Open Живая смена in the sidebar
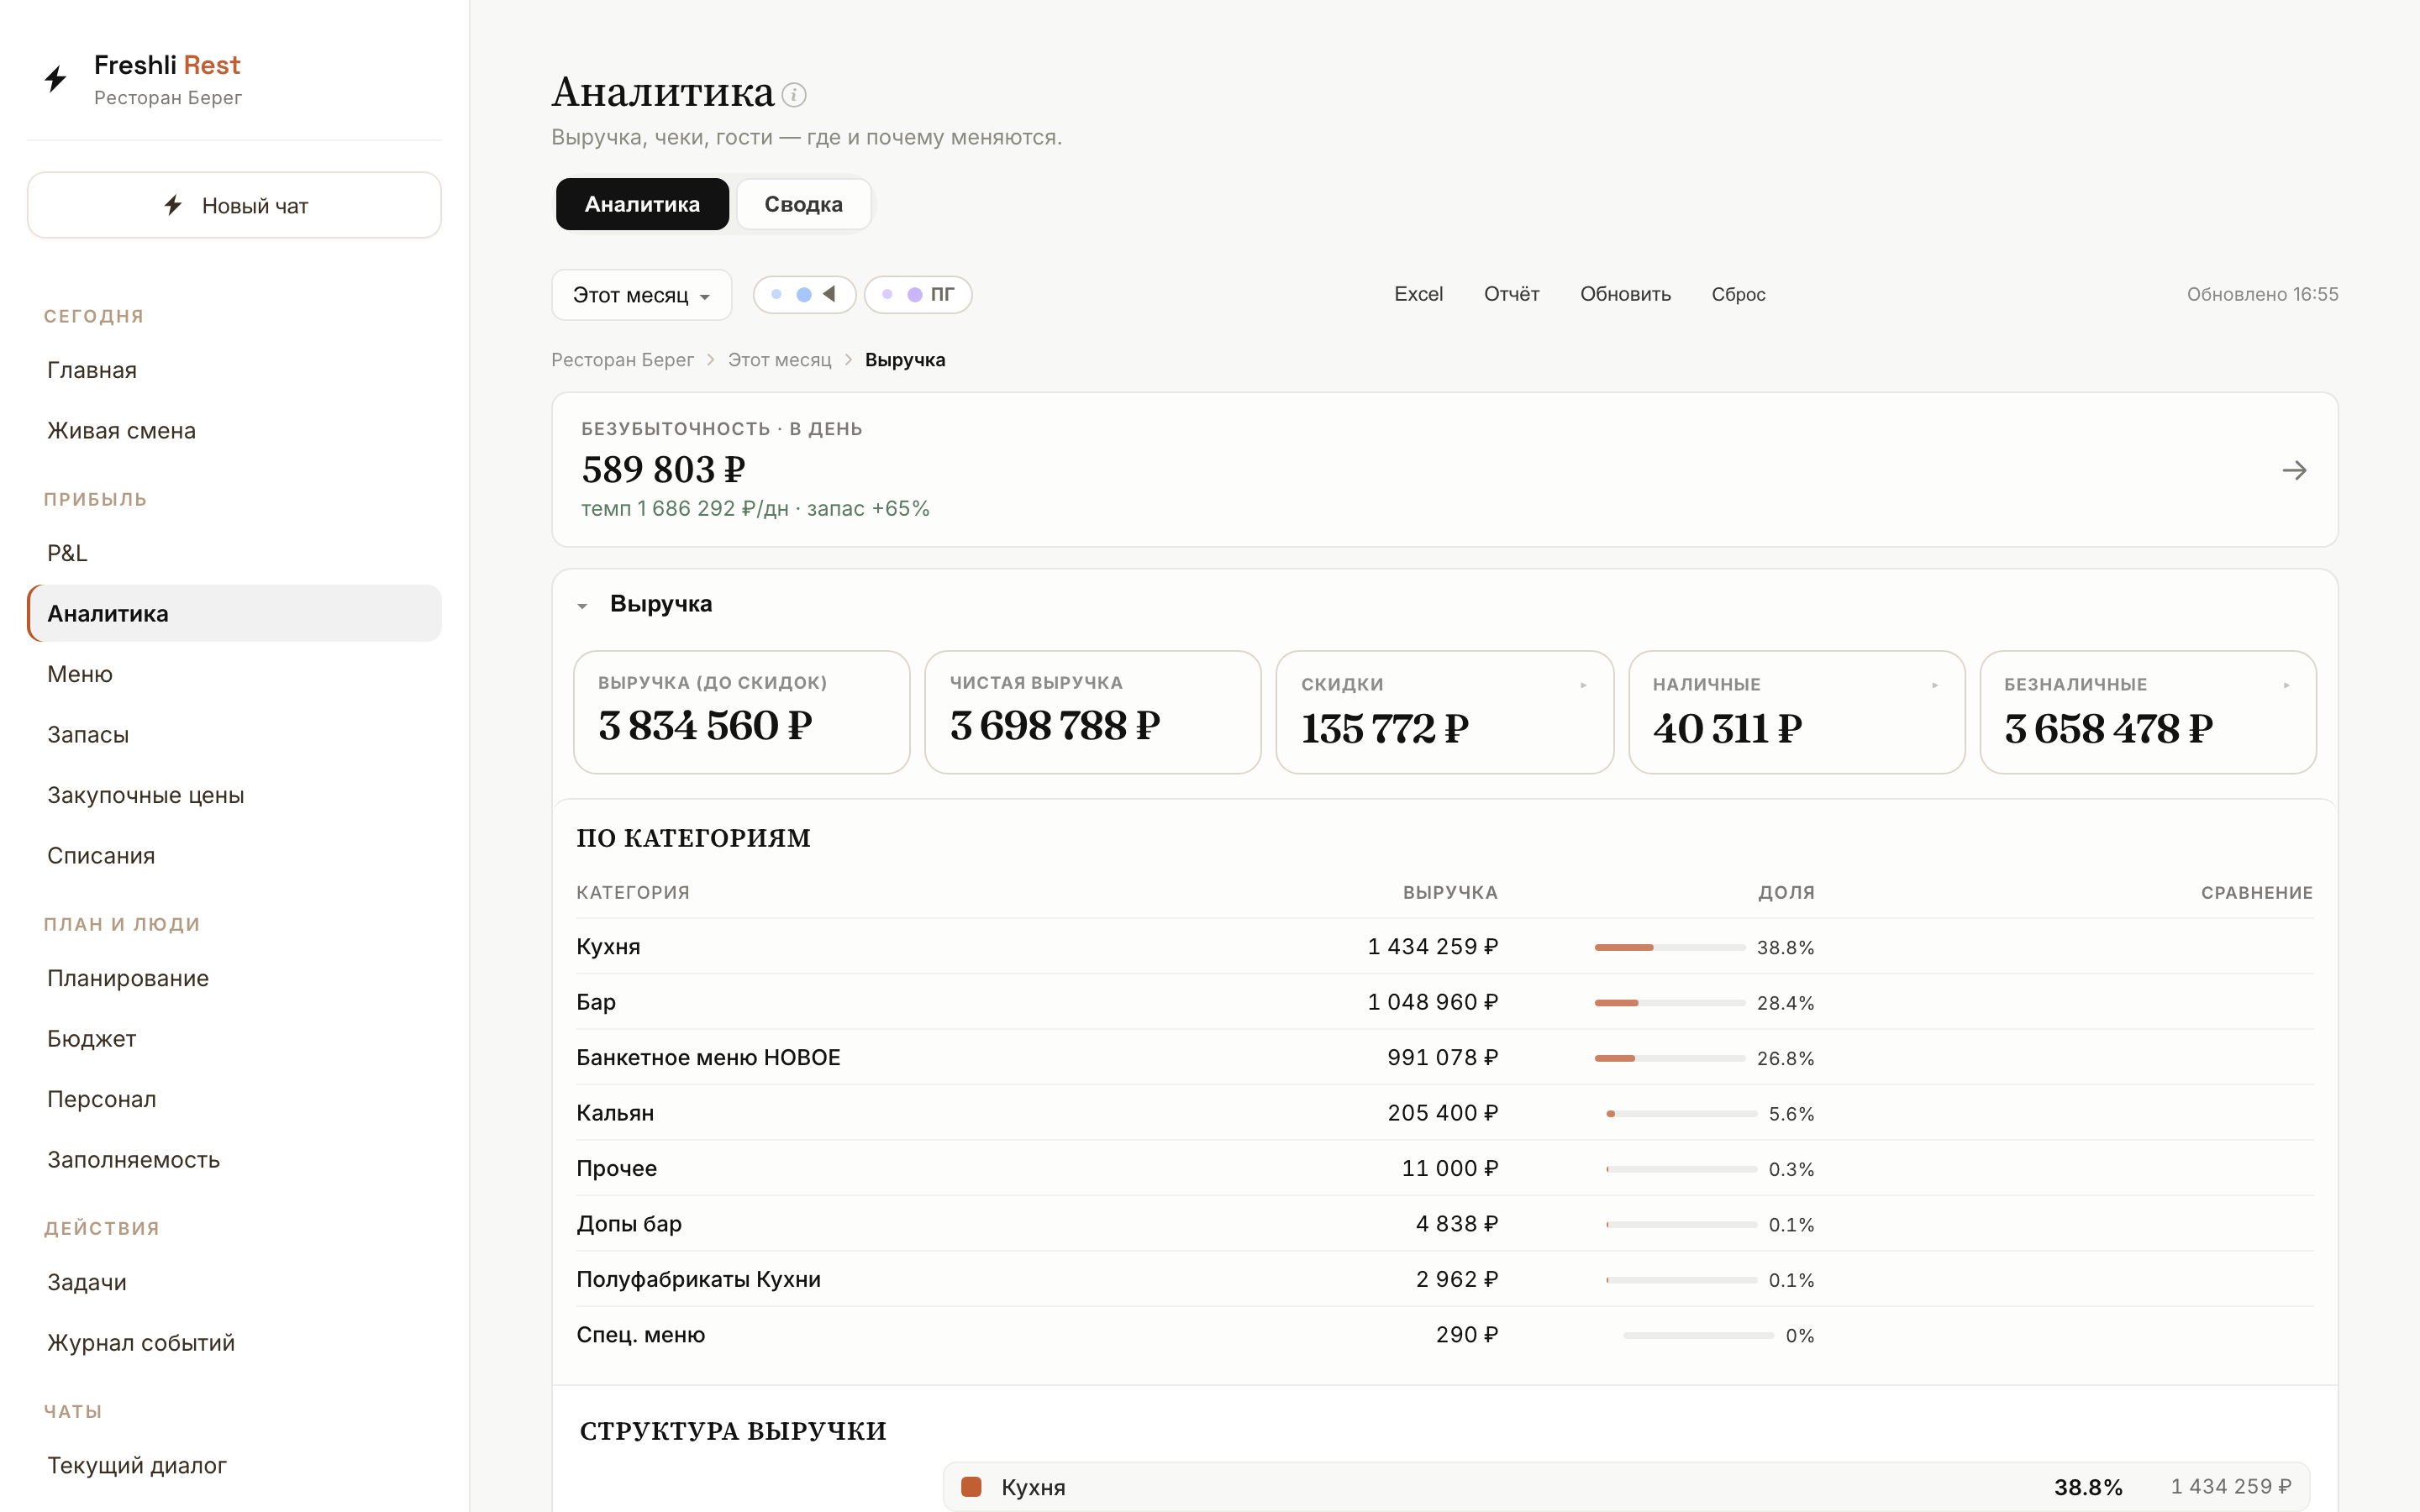The image size is (2420, 1512). [234, 431]
